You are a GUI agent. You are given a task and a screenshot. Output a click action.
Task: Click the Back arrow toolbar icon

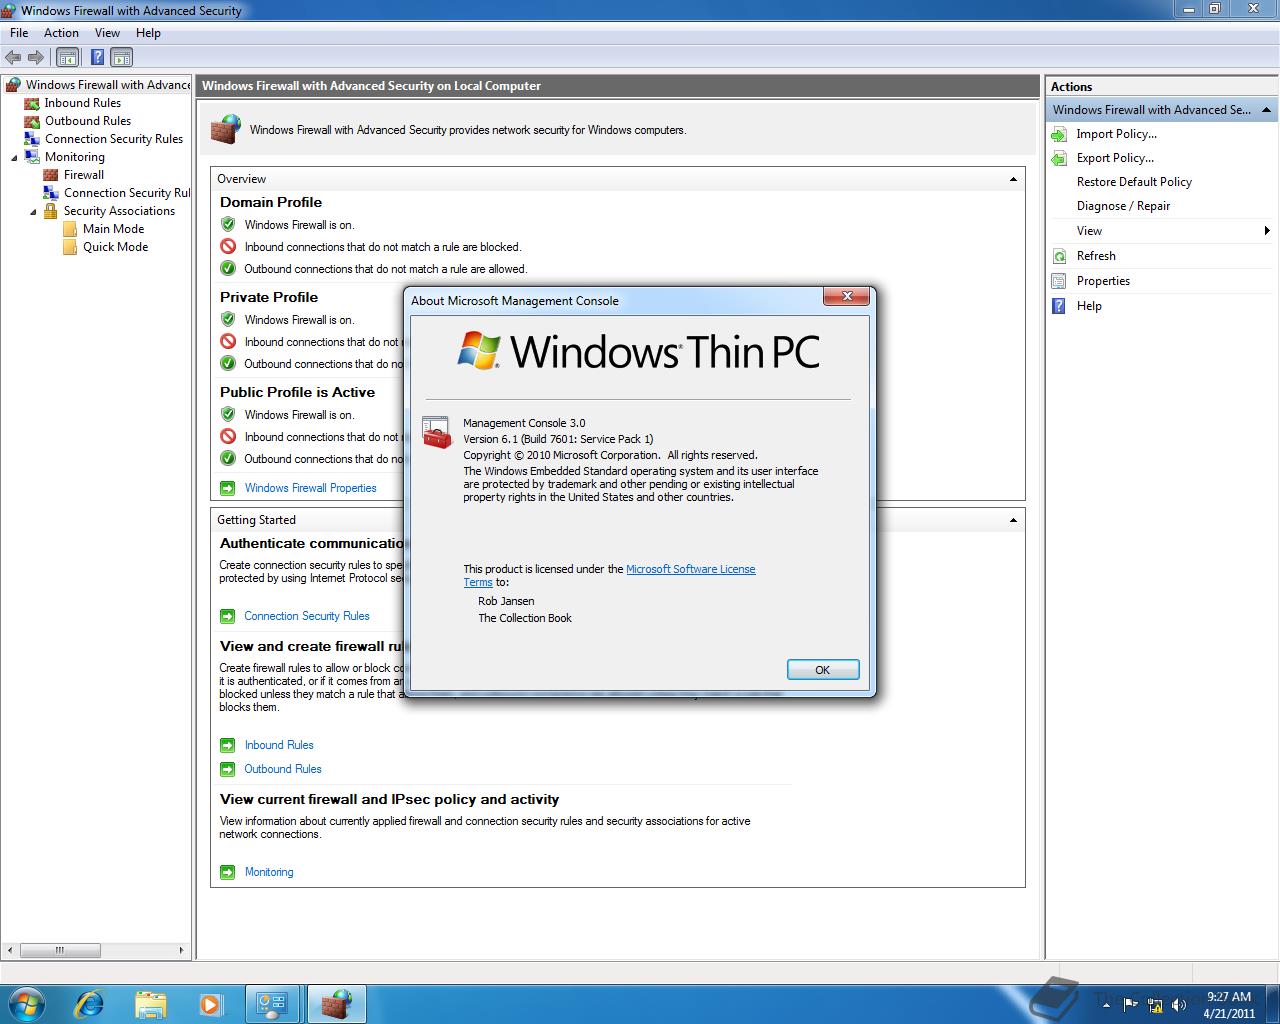pyautogui.click(x=13, y=57)
